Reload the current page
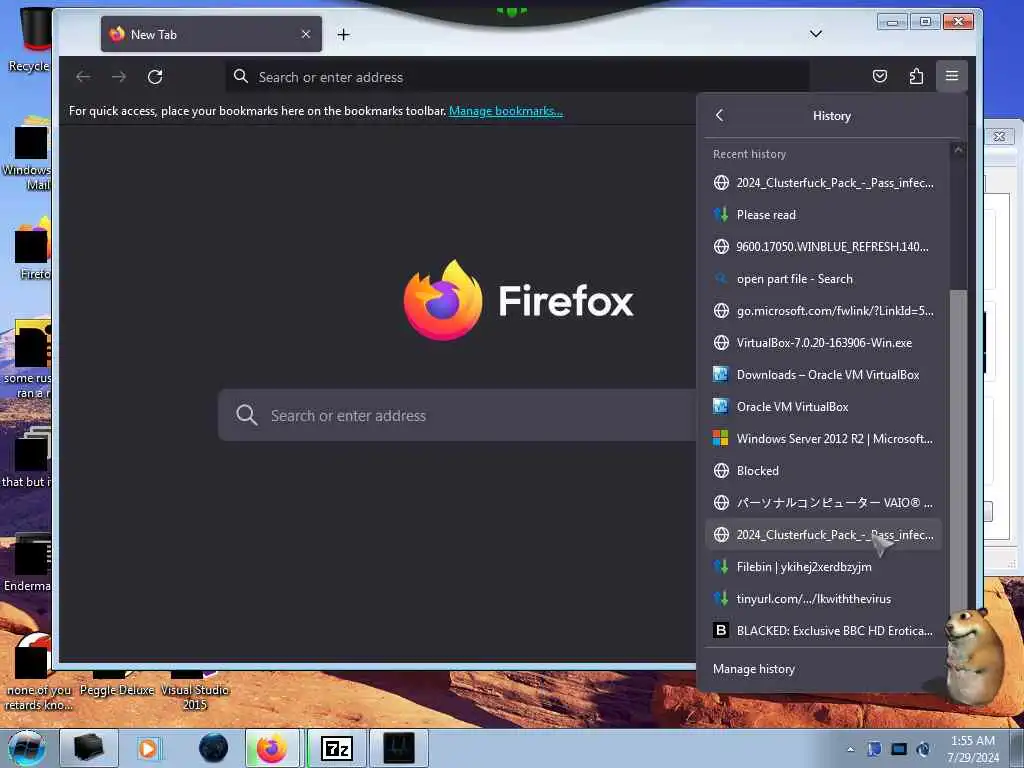The image size is (1024, 768). [155, 77]
